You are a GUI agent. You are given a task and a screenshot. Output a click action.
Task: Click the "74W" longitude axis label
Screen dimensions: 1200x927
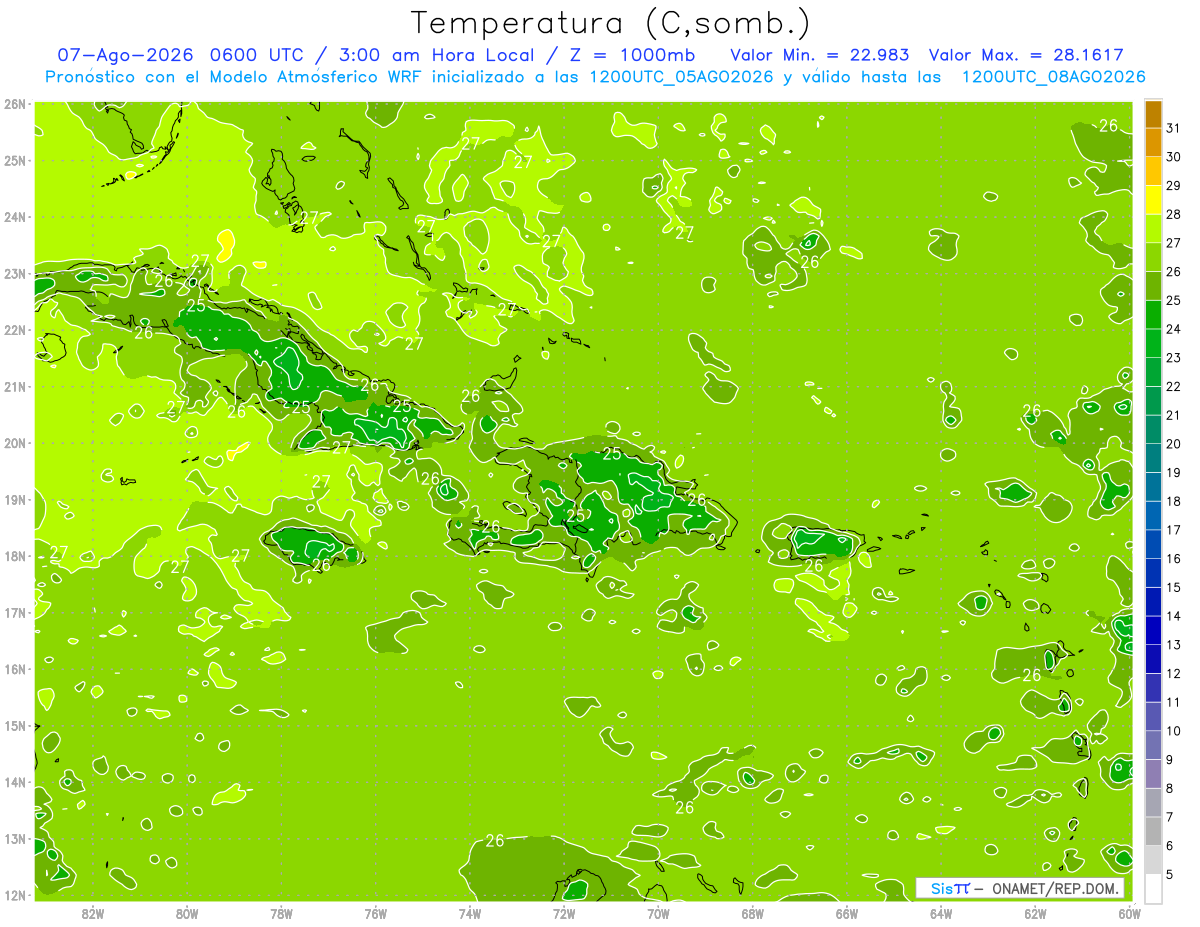pos(469,913)
